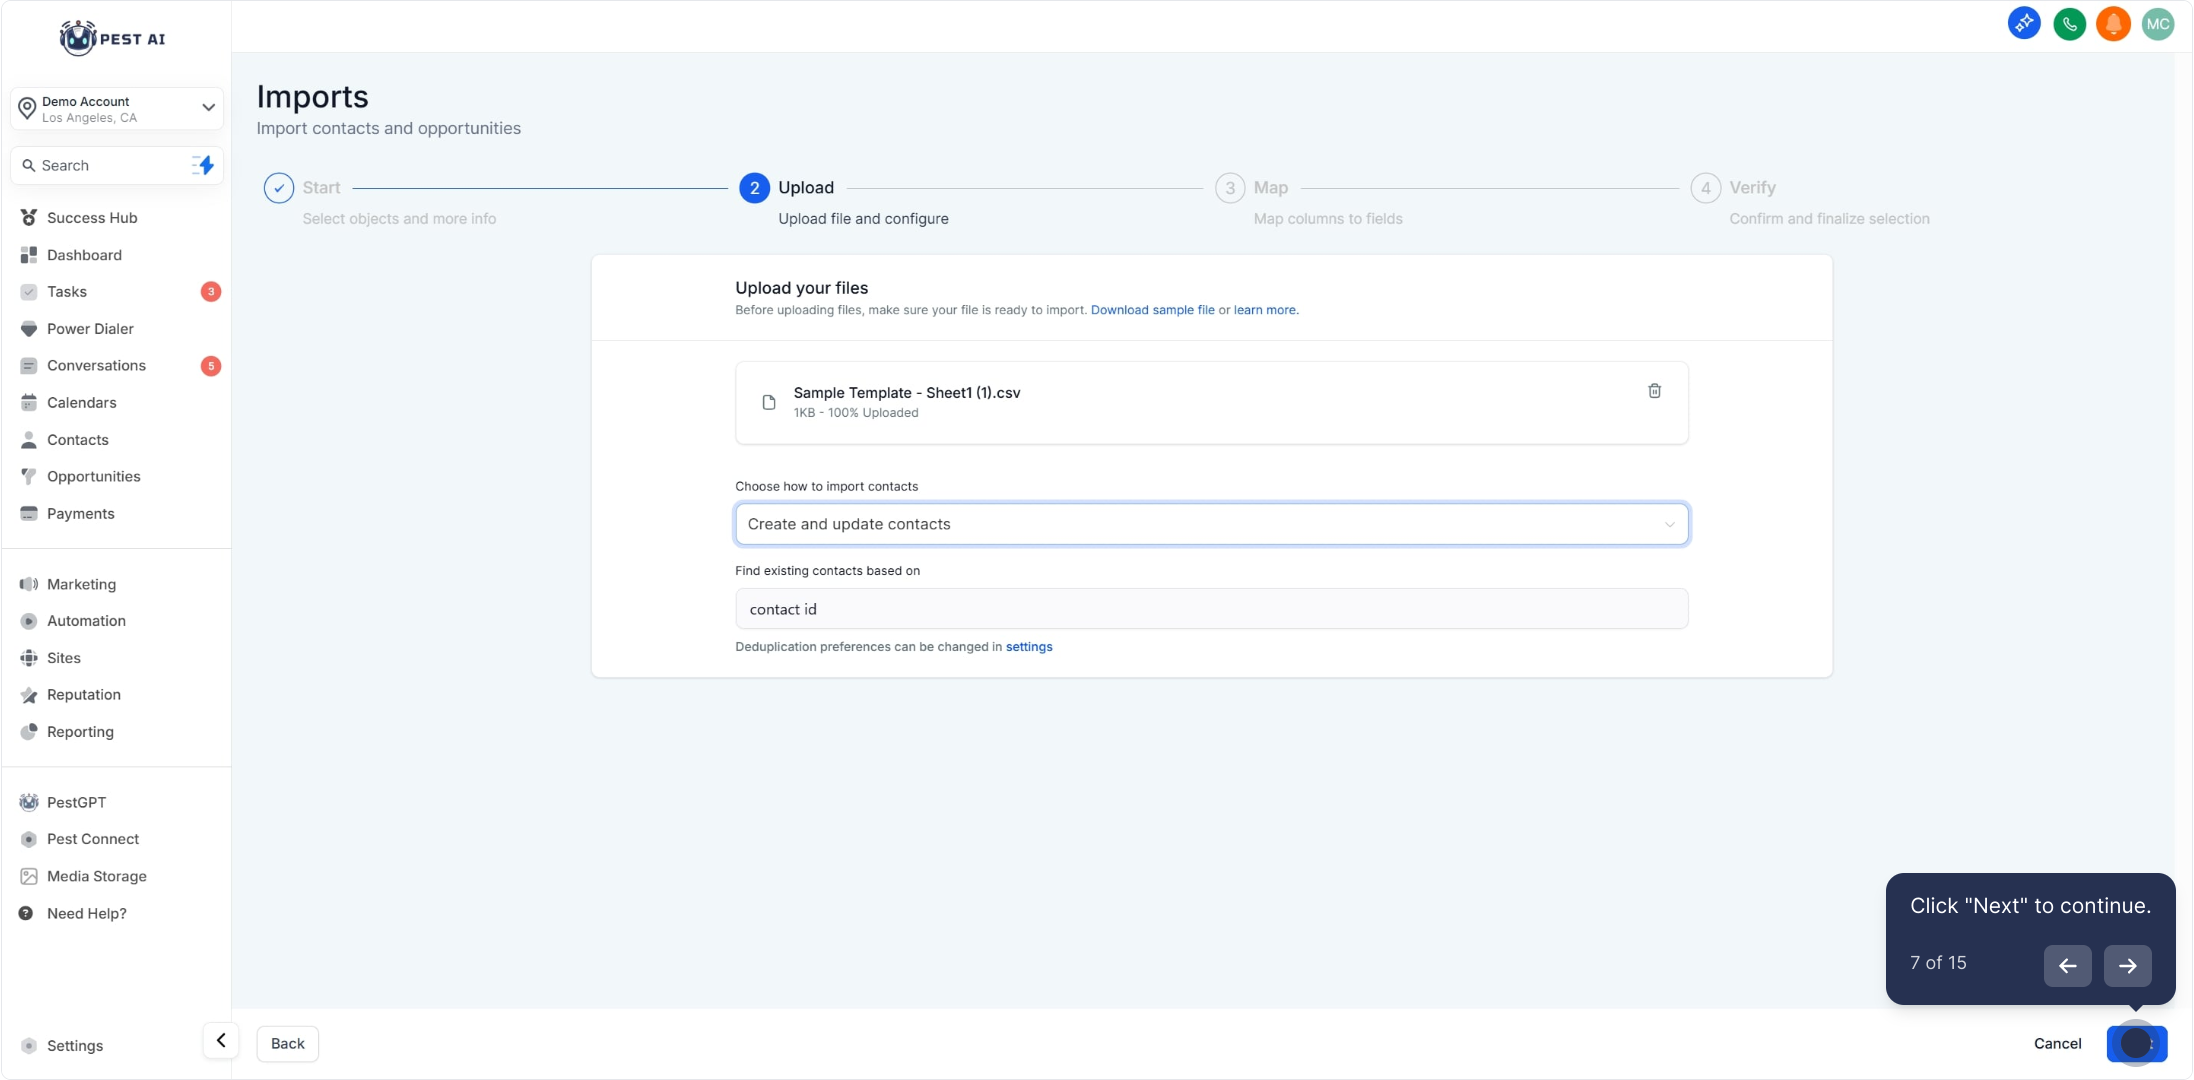Screen dimensions: 2194x1080
Task: Click the orange notifications bell icon
Action: pyautogui.click(x=2114, y=23)
